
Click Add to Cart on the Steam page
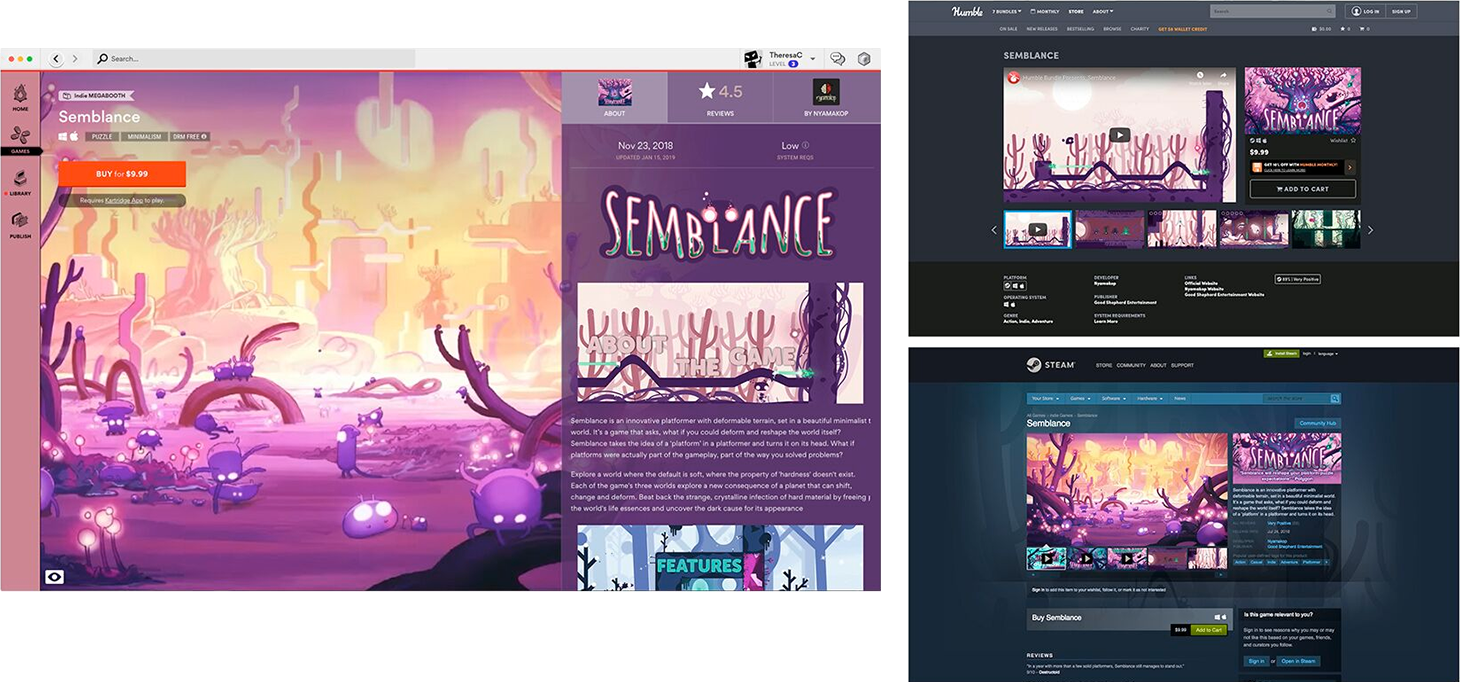[x=1208, y=630]
